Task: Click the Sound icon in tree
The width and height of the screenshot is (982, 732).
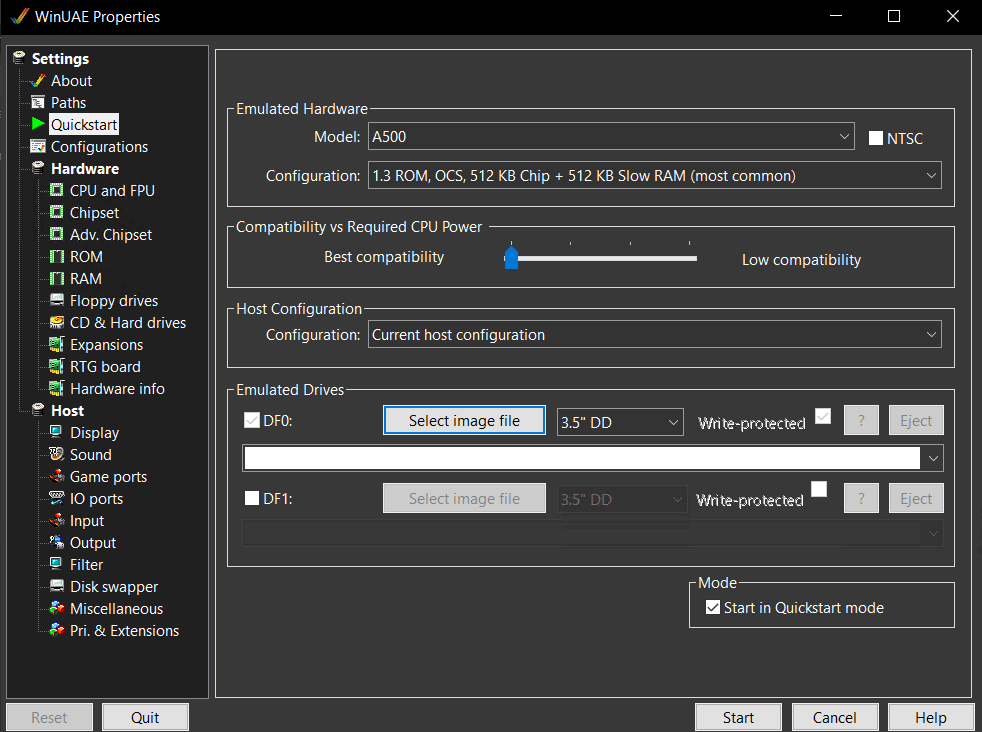Action: (56, 454)
